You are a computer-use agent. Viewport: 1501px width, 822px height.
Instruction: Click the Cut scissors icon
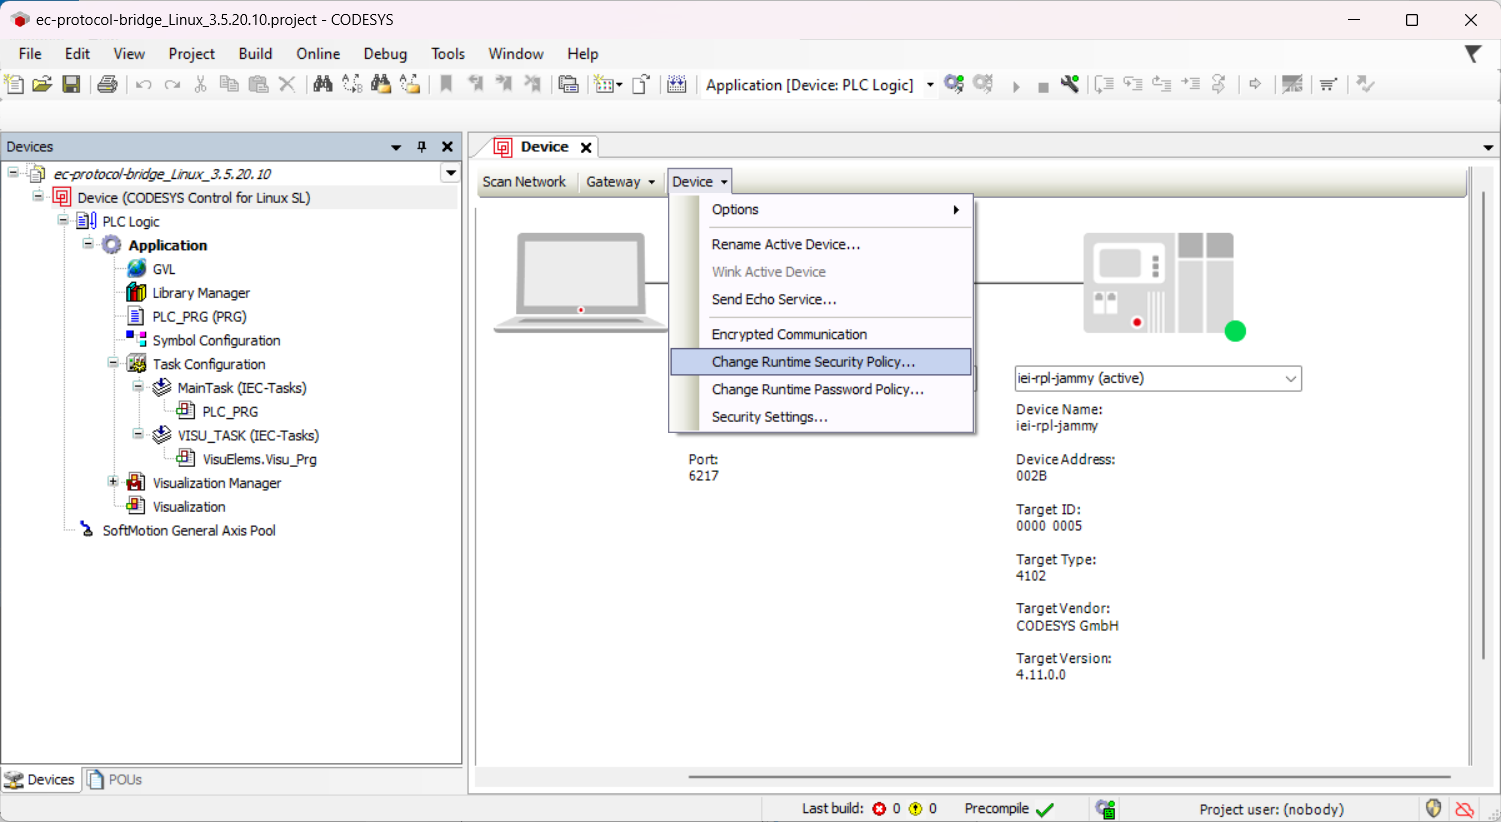(x=200, y=85)
